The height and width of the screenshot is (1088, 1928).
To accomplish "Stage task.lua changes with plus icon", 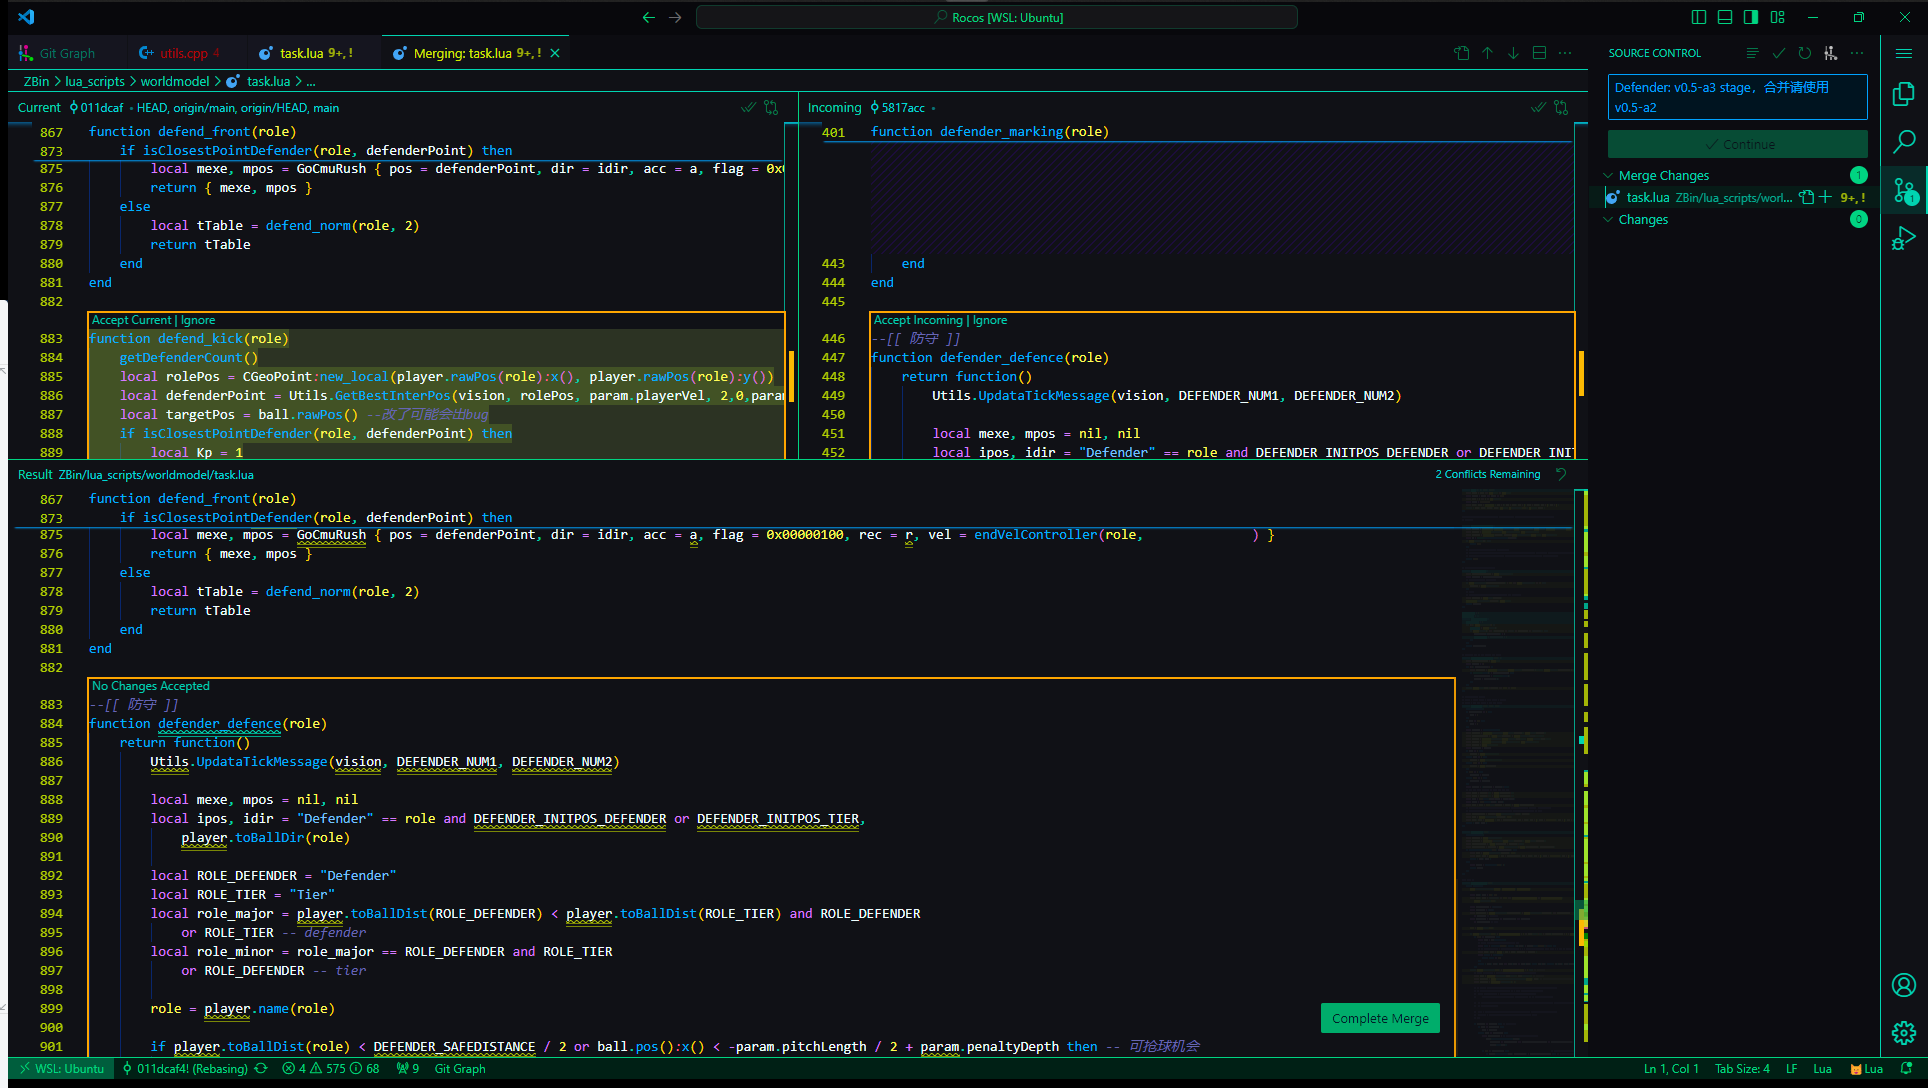I will [x=1825, y=197].
